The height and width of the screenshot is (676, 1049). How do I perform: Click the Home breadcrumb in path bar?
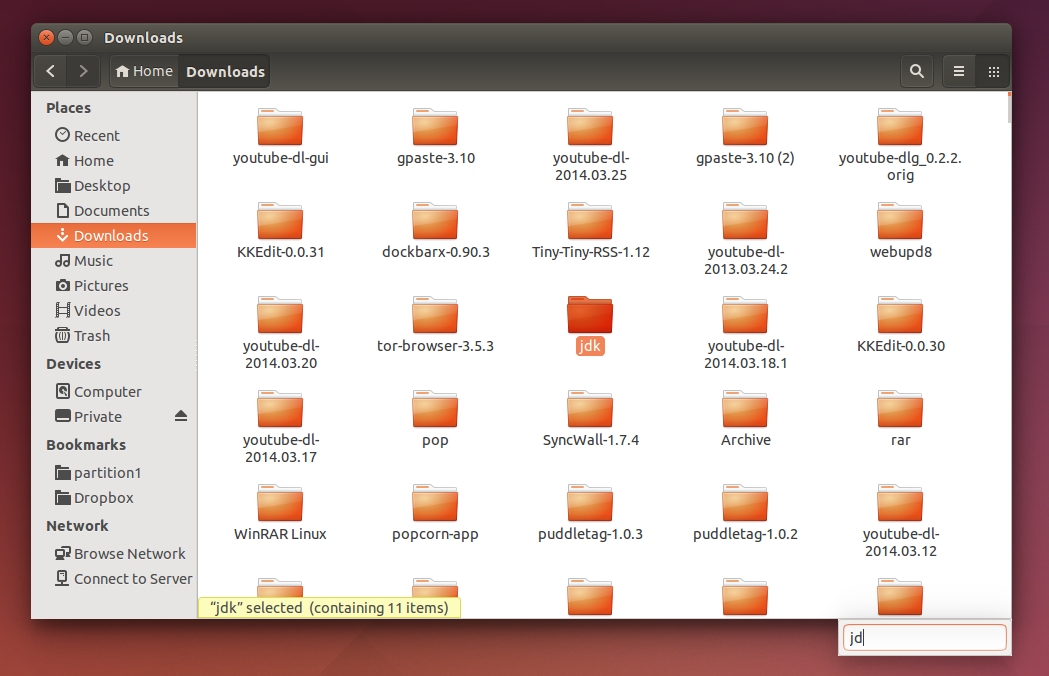[143, 71]
